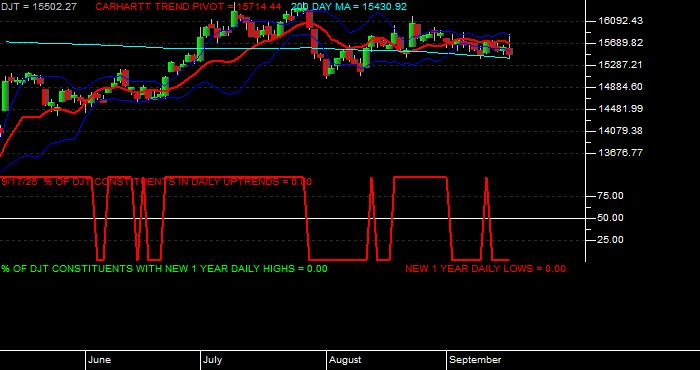
Task: Select the CARHARTT TREND PIVOT label
Action: coord(188,7)
